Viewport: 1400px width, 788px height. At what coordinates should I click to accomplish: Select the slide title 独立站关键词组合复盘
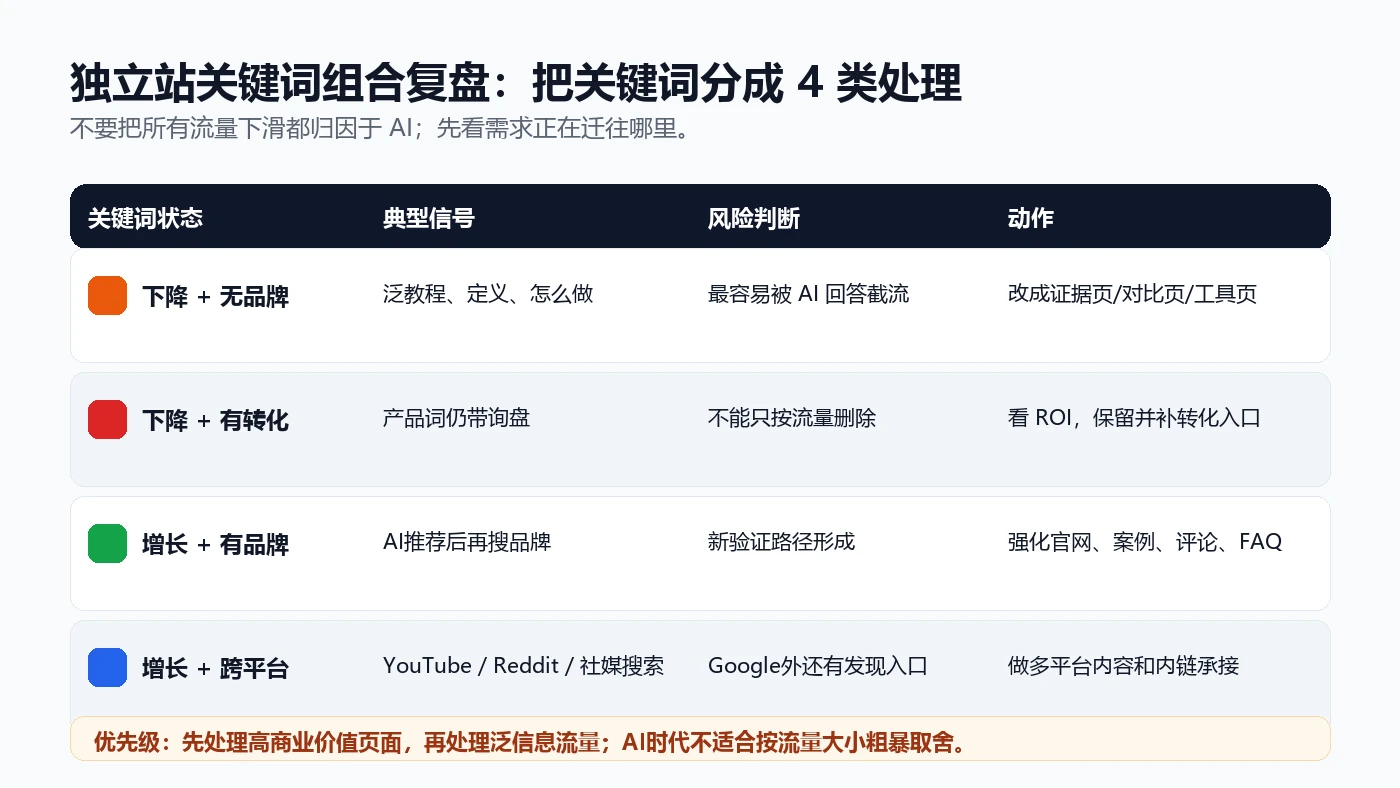[x=515, y=83]
